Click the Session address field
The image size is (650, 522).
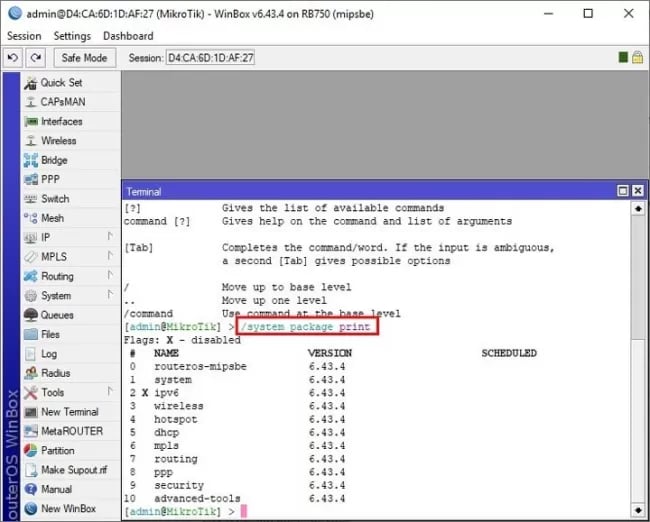(x=211, y=58)
